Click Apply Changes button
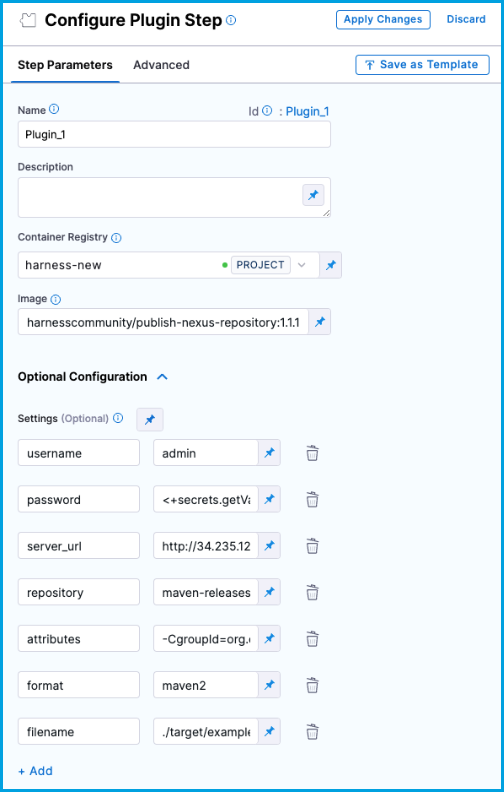This screenshot has width=504, height=792. (383, 19)
